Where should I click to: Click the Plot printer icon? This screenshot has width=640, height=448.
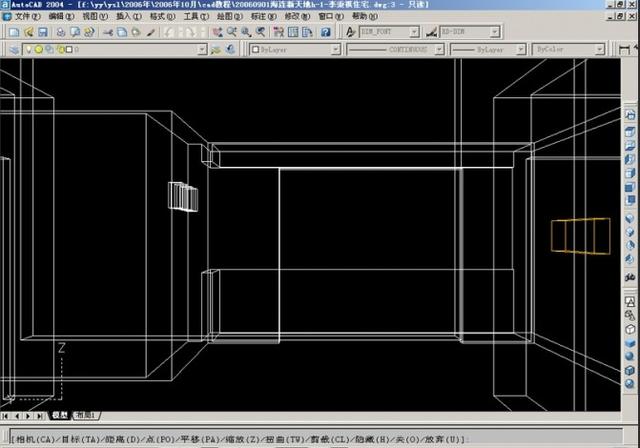tap(61, 32)
